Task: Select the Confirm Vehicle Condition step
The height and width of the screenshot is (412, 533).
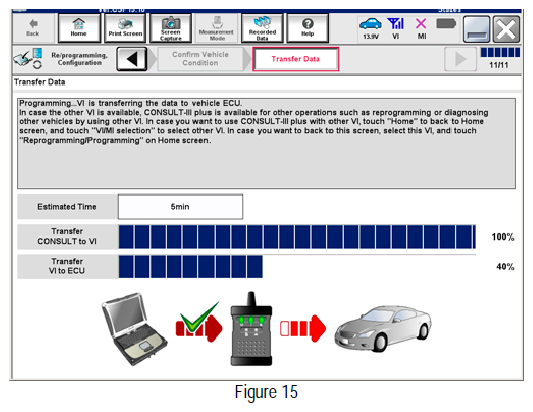Action: [201, 59]
